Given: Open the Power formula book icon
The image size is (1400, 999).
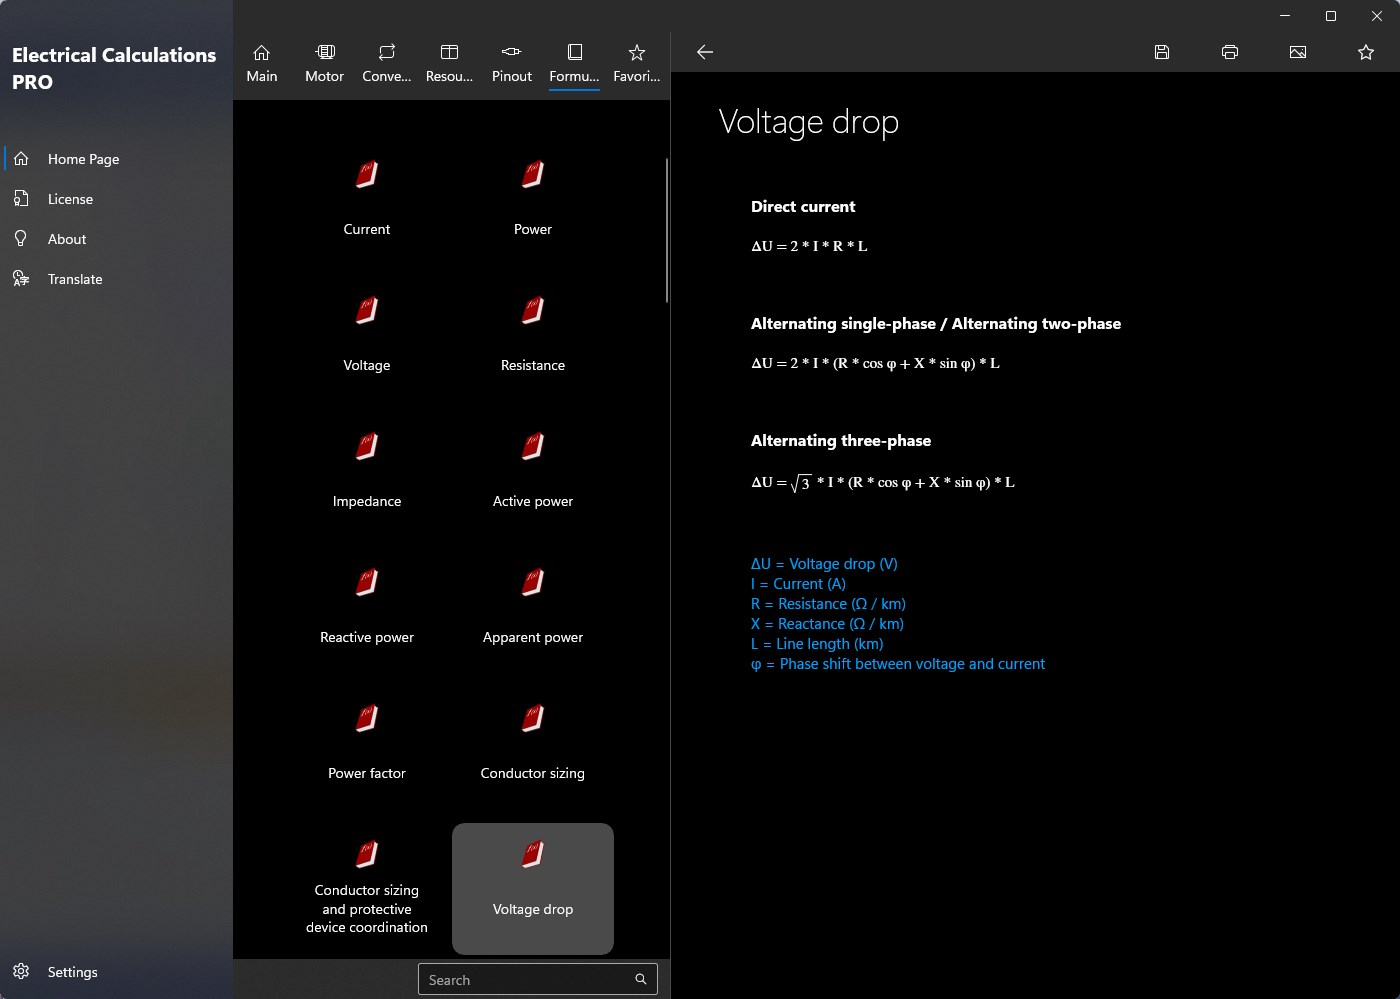Looking at the screenshot, I should coord(533,175).
